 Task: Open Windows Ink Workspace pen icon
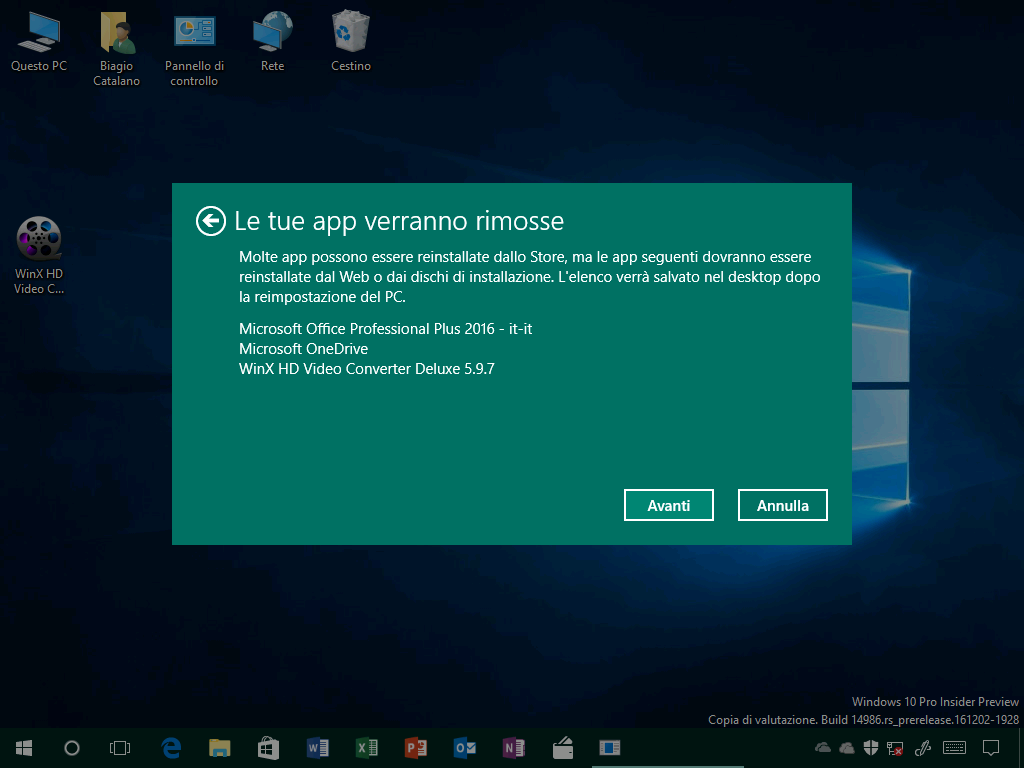923,748
